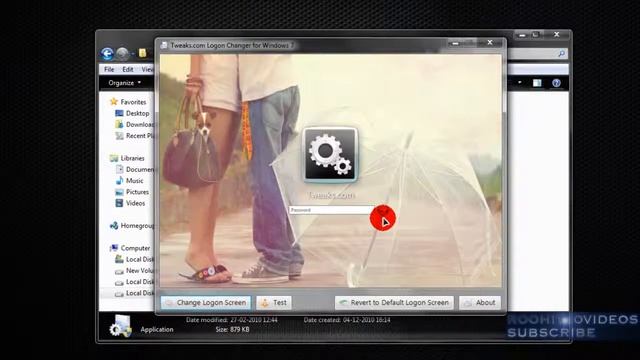640x360 pixels.
Task: Click the Favorites star icon
Action: pyautogui.click(x=114, y=102)
